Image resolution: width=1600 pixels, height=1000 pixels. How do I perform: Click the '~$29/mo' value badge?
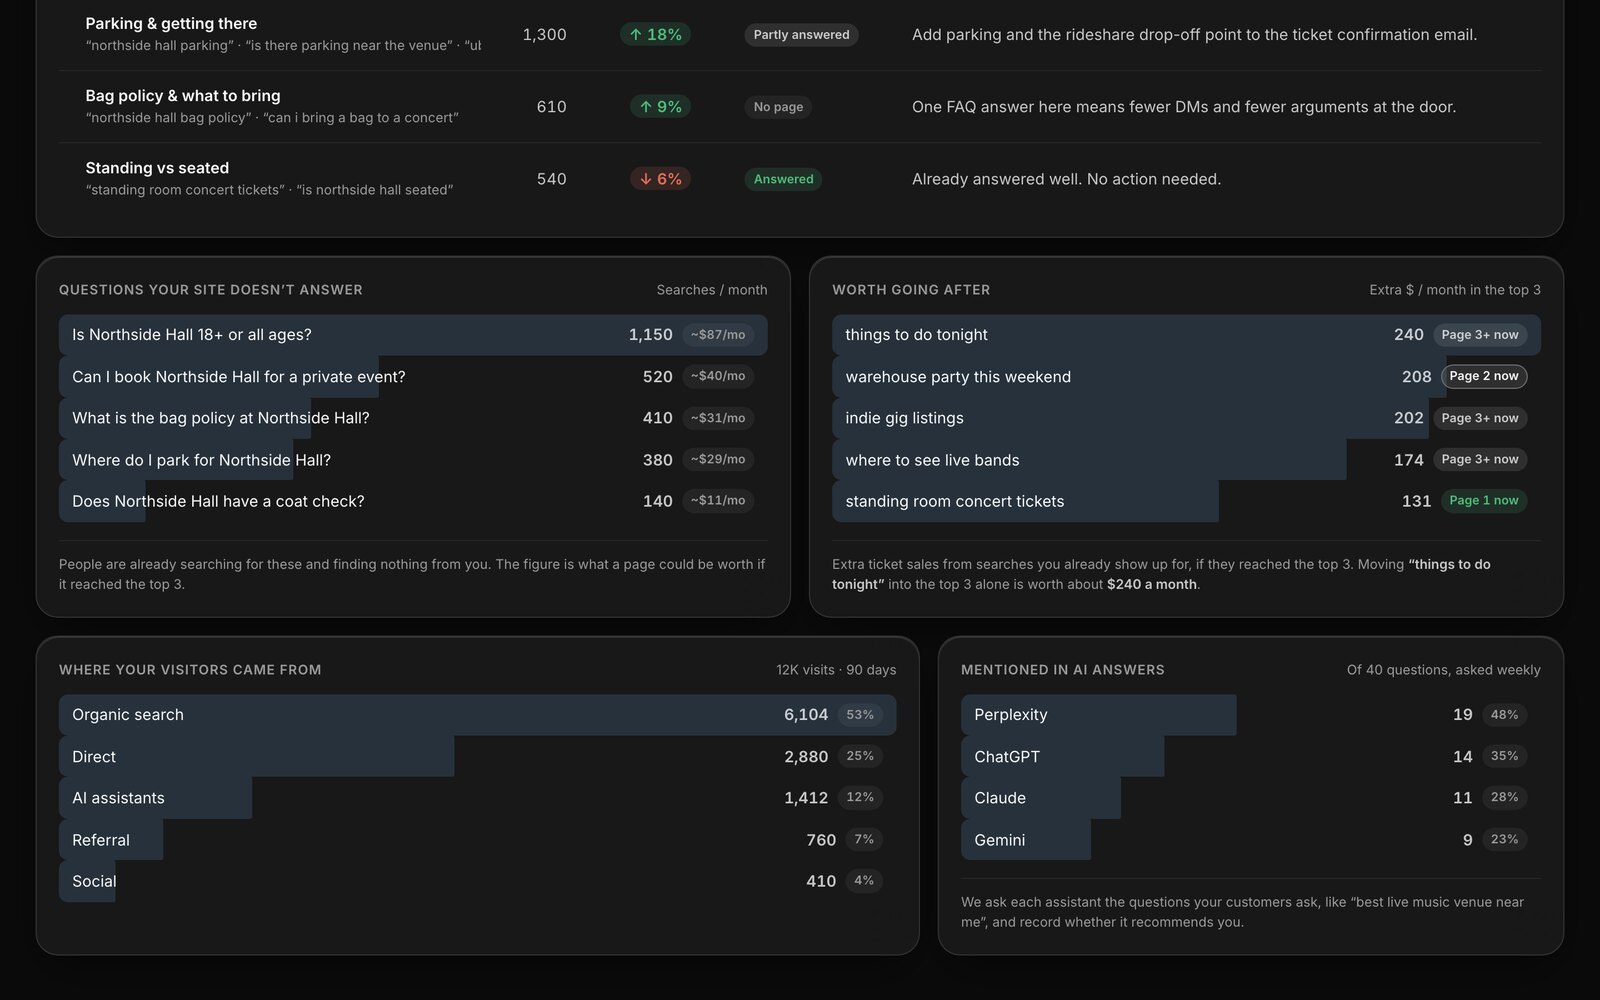718,459
